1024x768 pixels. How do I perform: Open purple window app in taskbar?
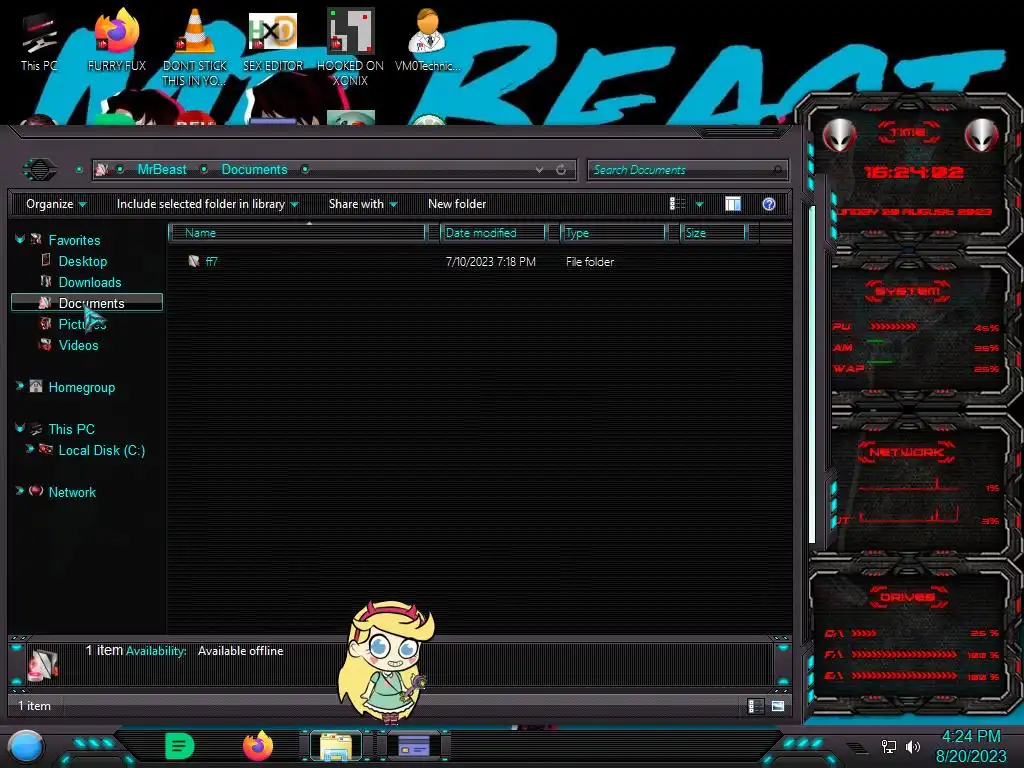coord(413,746)
